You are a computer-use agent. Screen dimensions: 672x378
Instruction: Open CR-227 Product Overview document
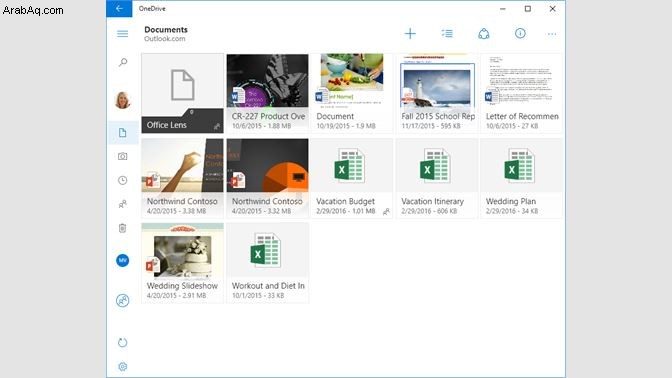pyautogui.click(x=267, y=93)
